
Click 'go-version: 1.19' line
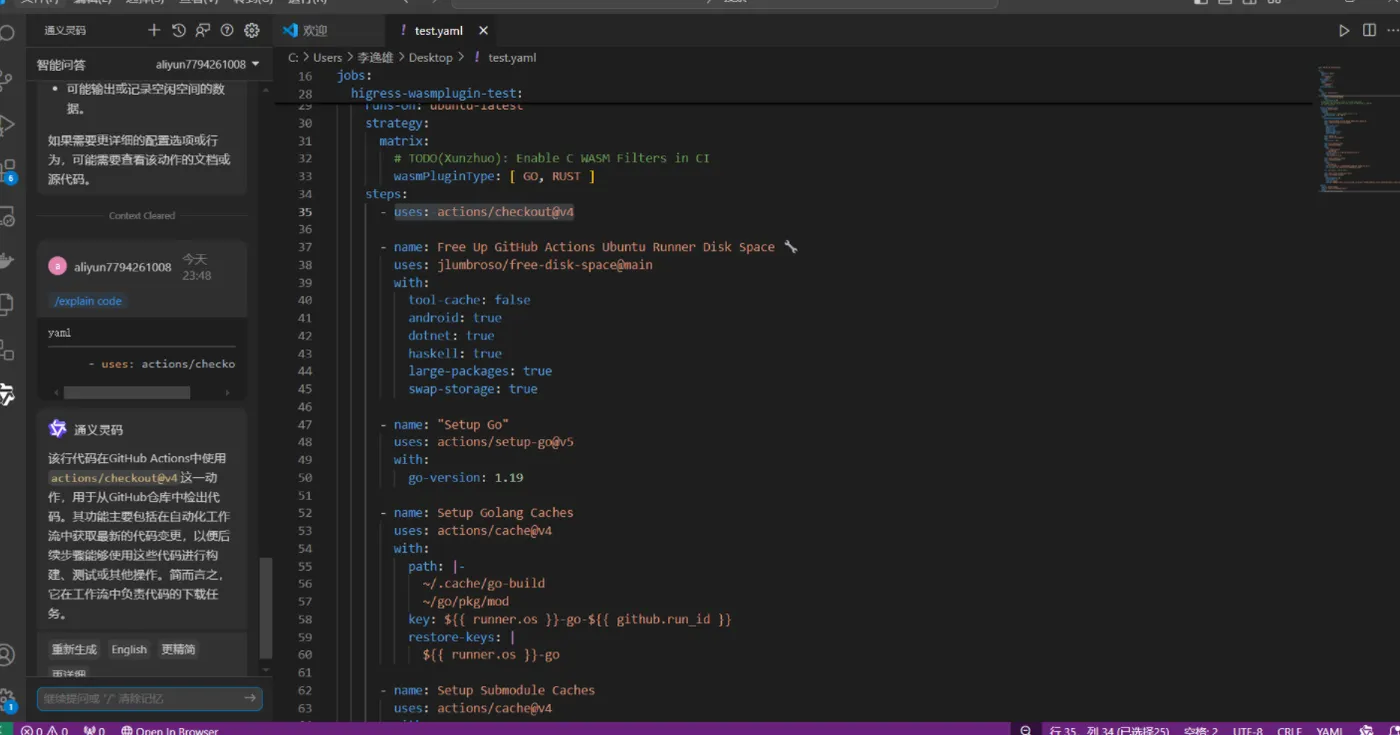(465, 478)
